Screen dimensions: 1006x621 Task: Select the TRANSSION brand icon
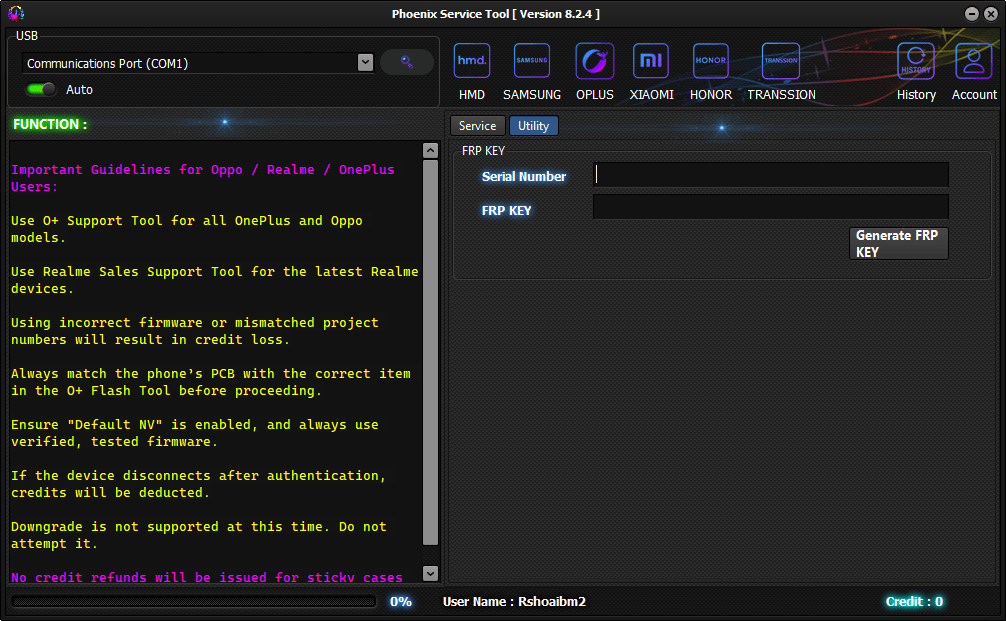pyautogui.click(x=780, y=61)
